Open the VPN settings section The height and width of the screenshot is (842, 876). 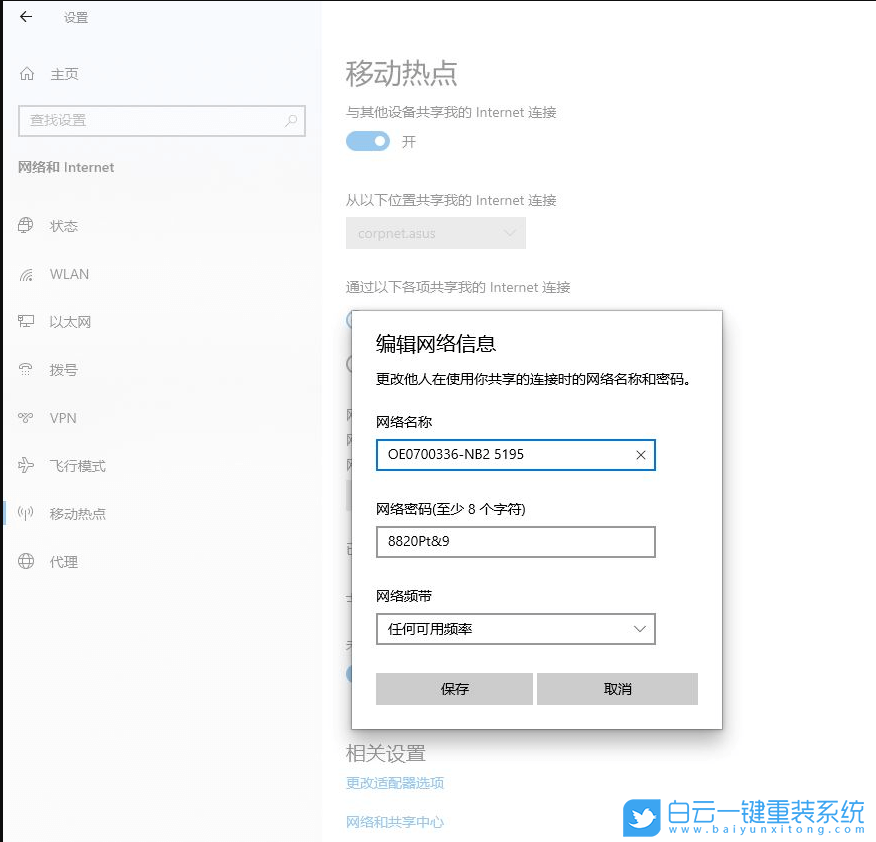click(28, 418)
